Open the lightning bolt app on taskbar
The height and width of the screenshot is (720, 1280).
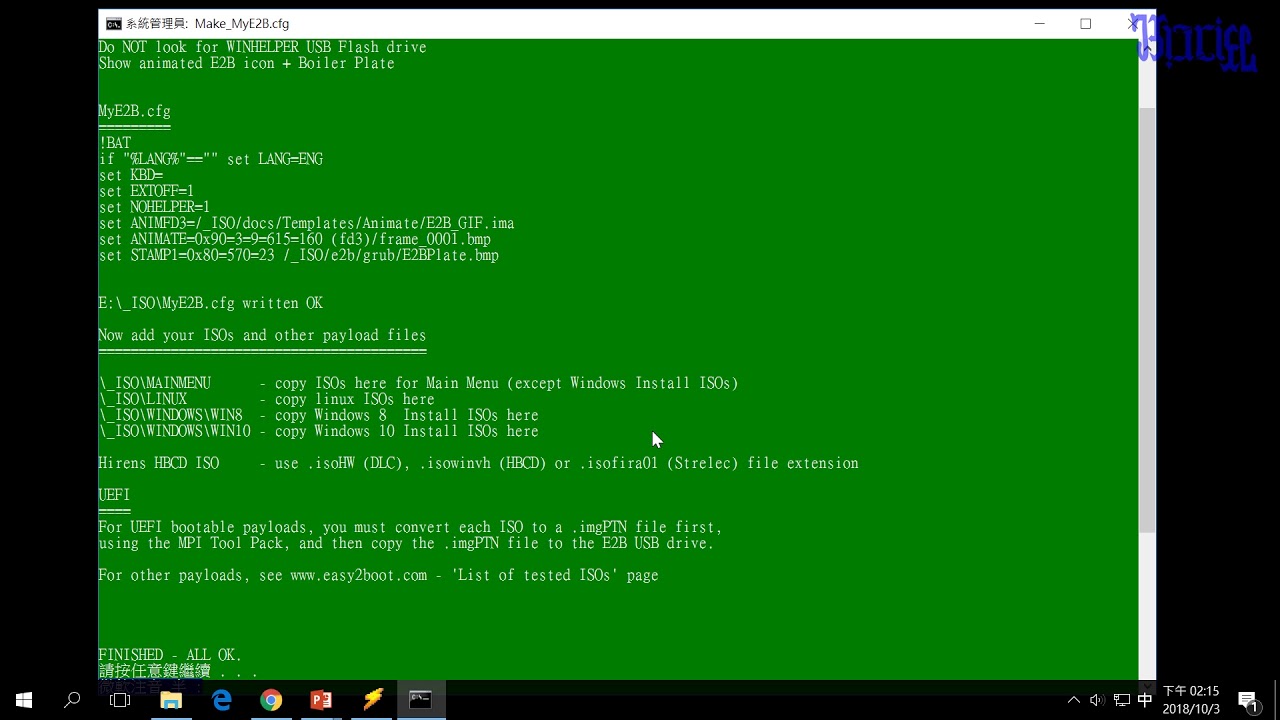(x=372, y=700)
